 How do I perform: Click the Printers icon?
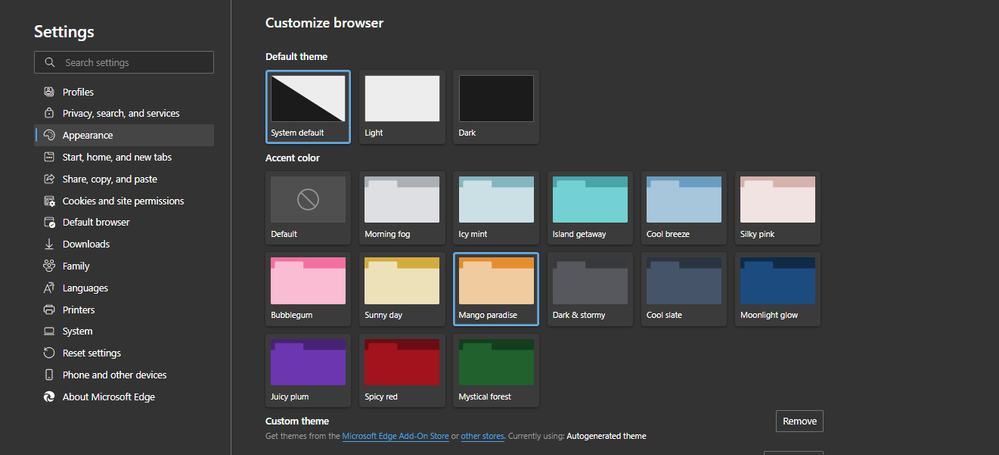(49, 310)
